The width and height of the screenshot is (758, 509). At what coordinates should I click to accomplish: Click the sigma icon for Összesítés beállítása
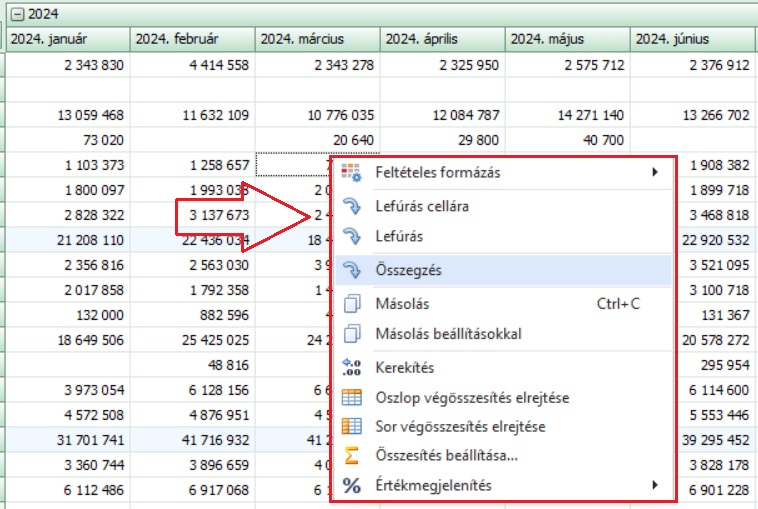(351, 455)
